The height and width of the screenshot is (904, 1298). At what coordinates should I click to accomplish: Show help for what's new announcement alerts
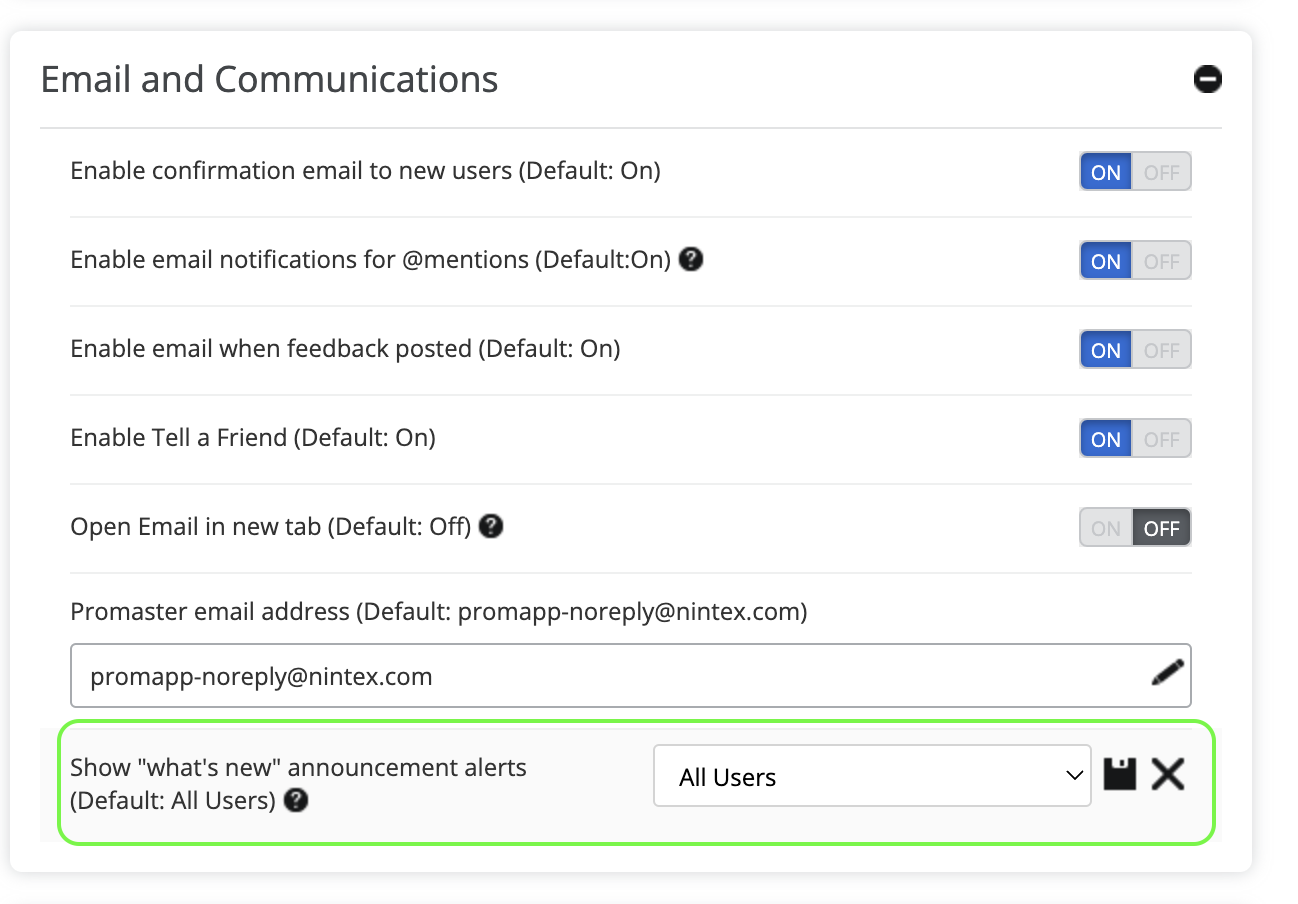pyautogui.click(x=295, y=801)
